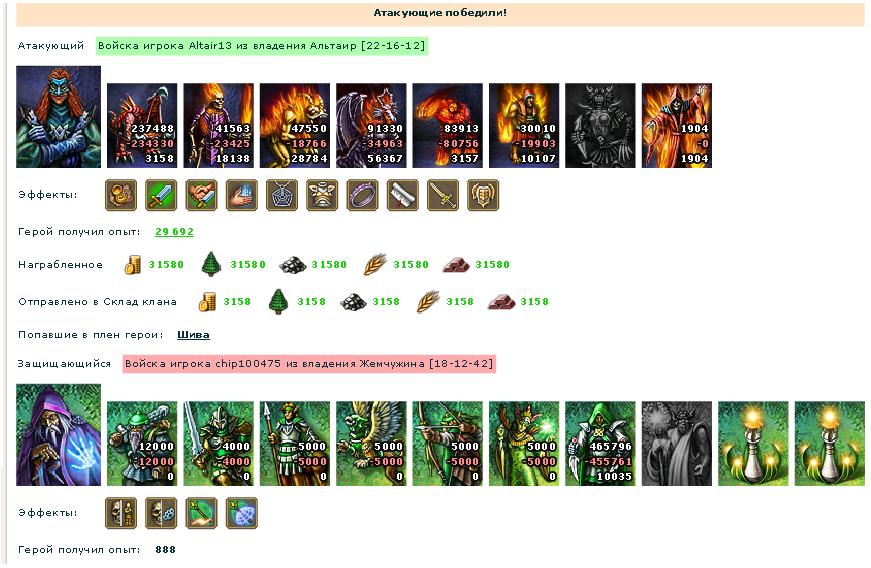
Task: Click attacker masked hero portrait
Action: click(x=58, y=117)
